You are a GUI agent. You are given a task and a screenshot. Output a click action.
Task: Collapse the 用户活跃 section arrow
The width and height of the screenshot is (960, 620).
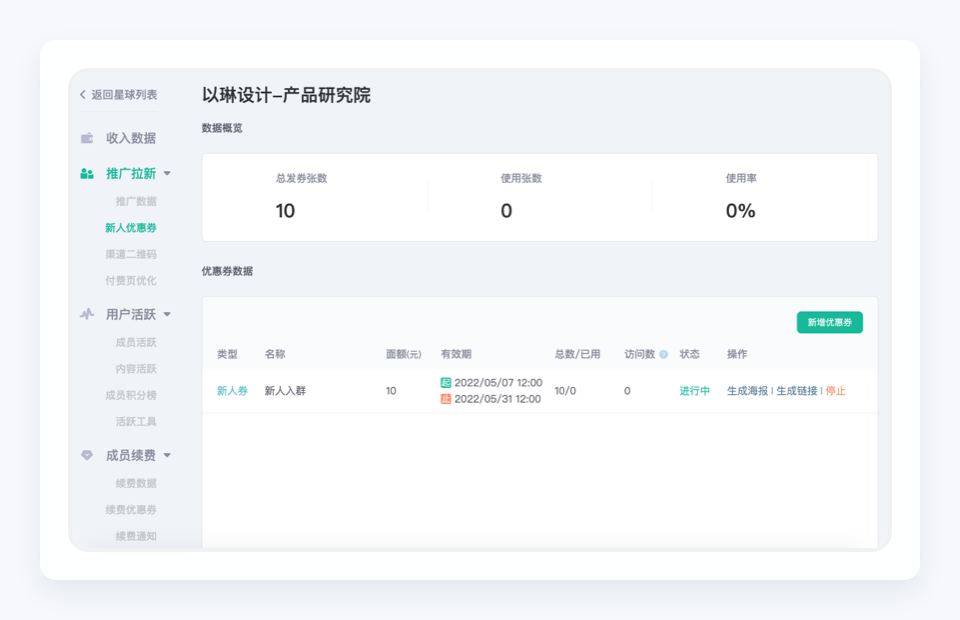[167, 315]
